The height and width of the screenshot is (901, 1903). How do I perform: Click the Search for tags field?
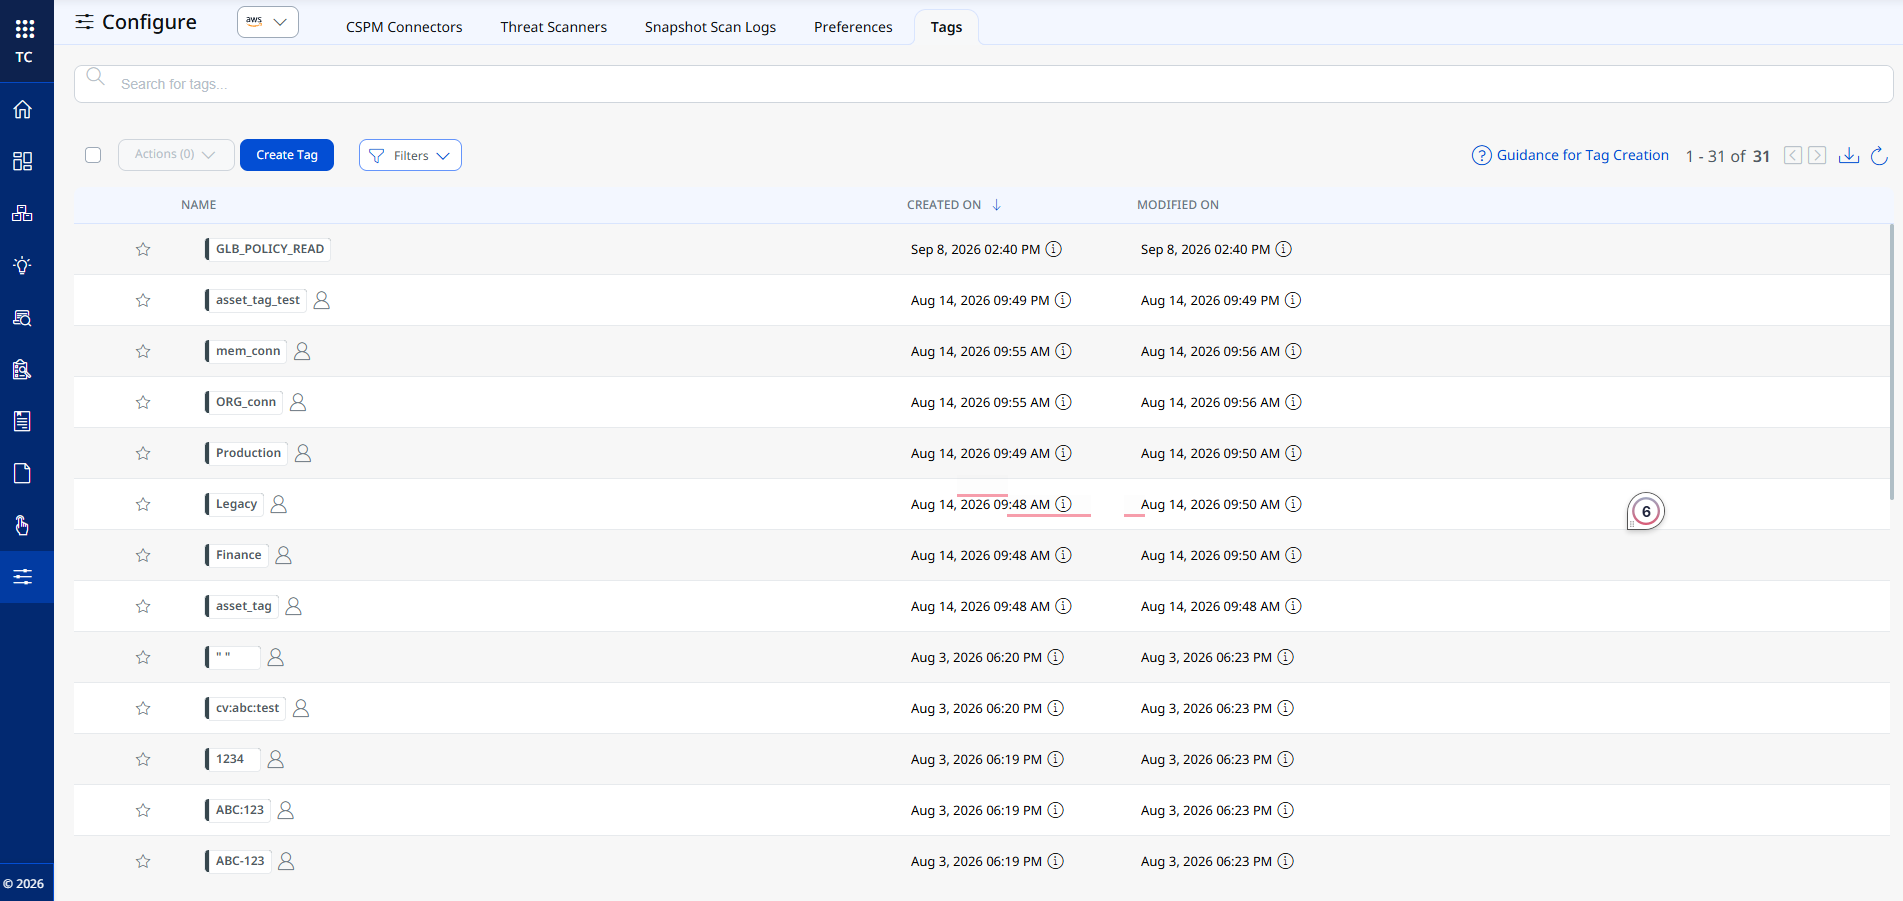tap(983, 84)
